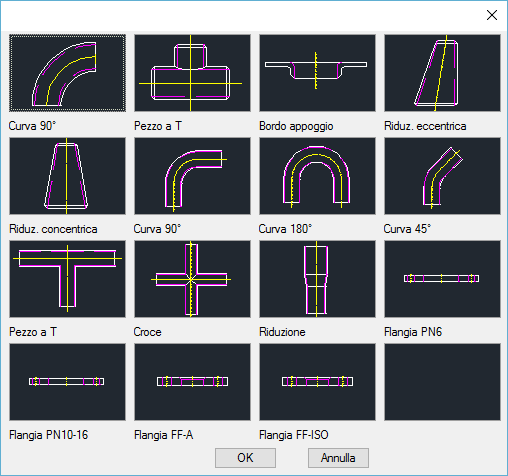This screenshot has width=508, height=476.
Task: Choose the straight Pezzo a T icon in third row
Action: (x=67, y=279)
